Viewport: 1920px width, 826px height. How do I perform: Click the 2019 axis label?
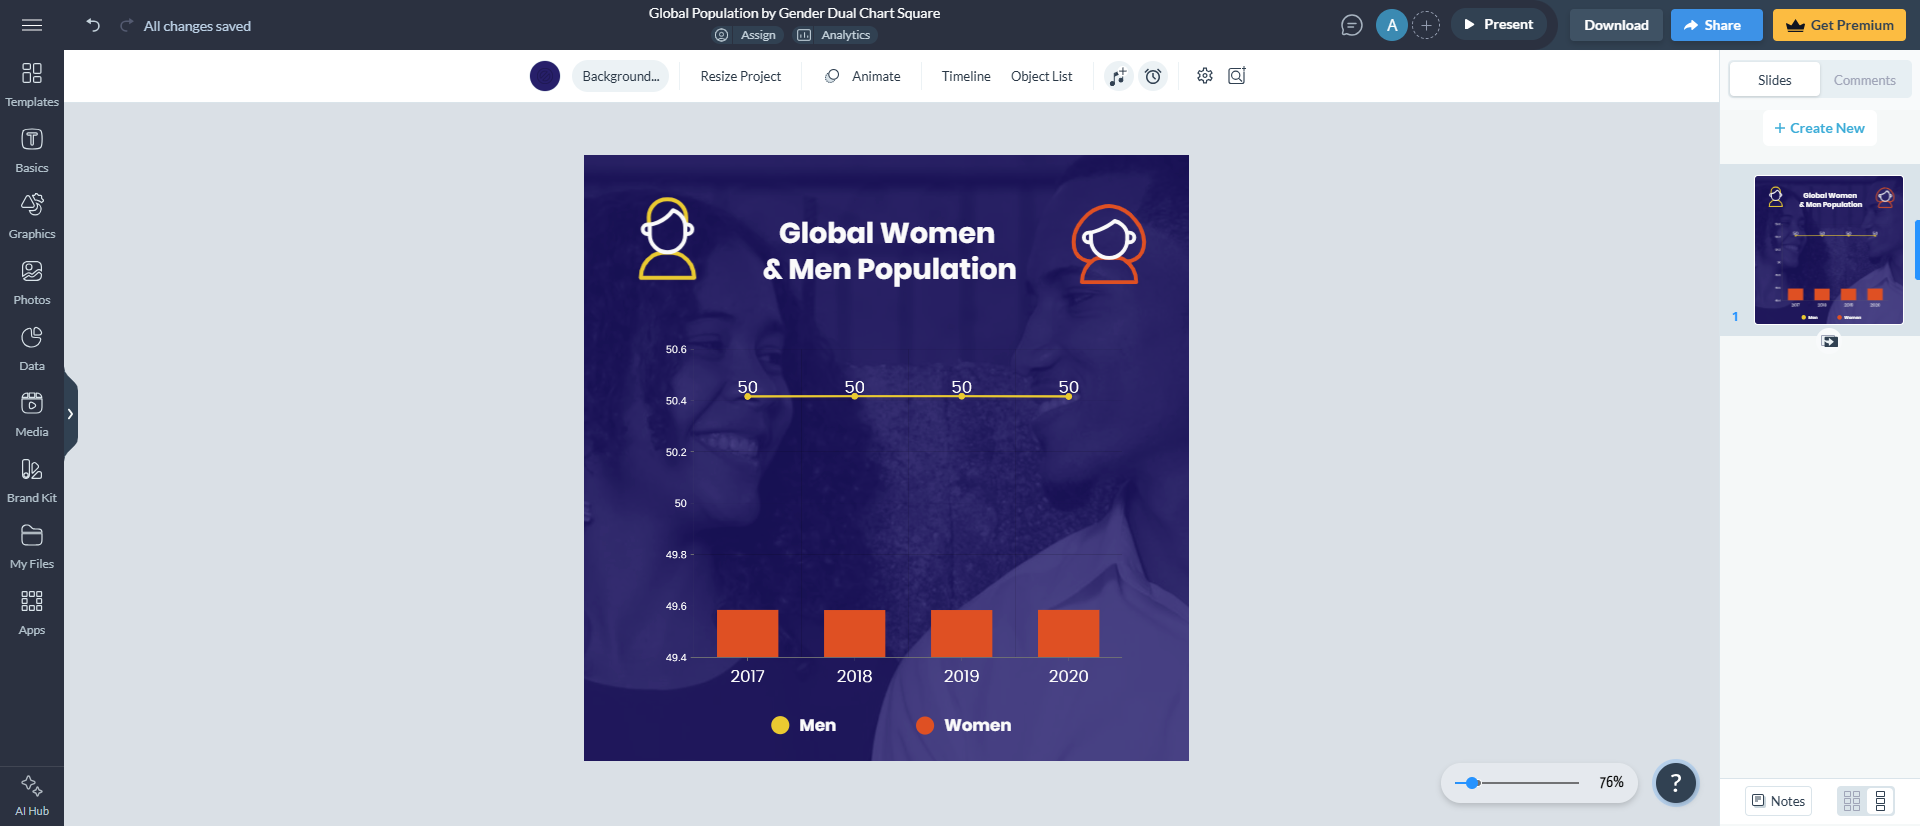tap(961, 676)
